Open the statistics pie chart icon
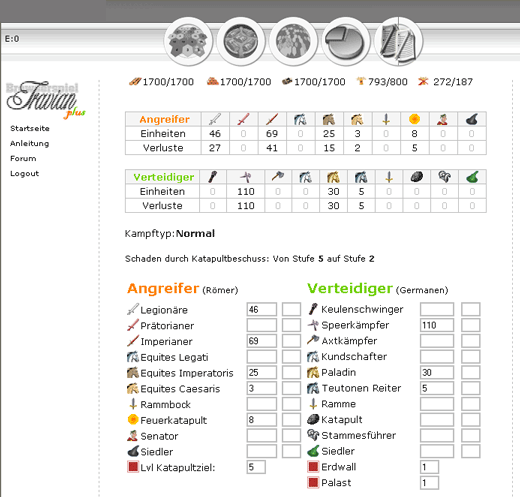520x497 pixels. (346, 42)
